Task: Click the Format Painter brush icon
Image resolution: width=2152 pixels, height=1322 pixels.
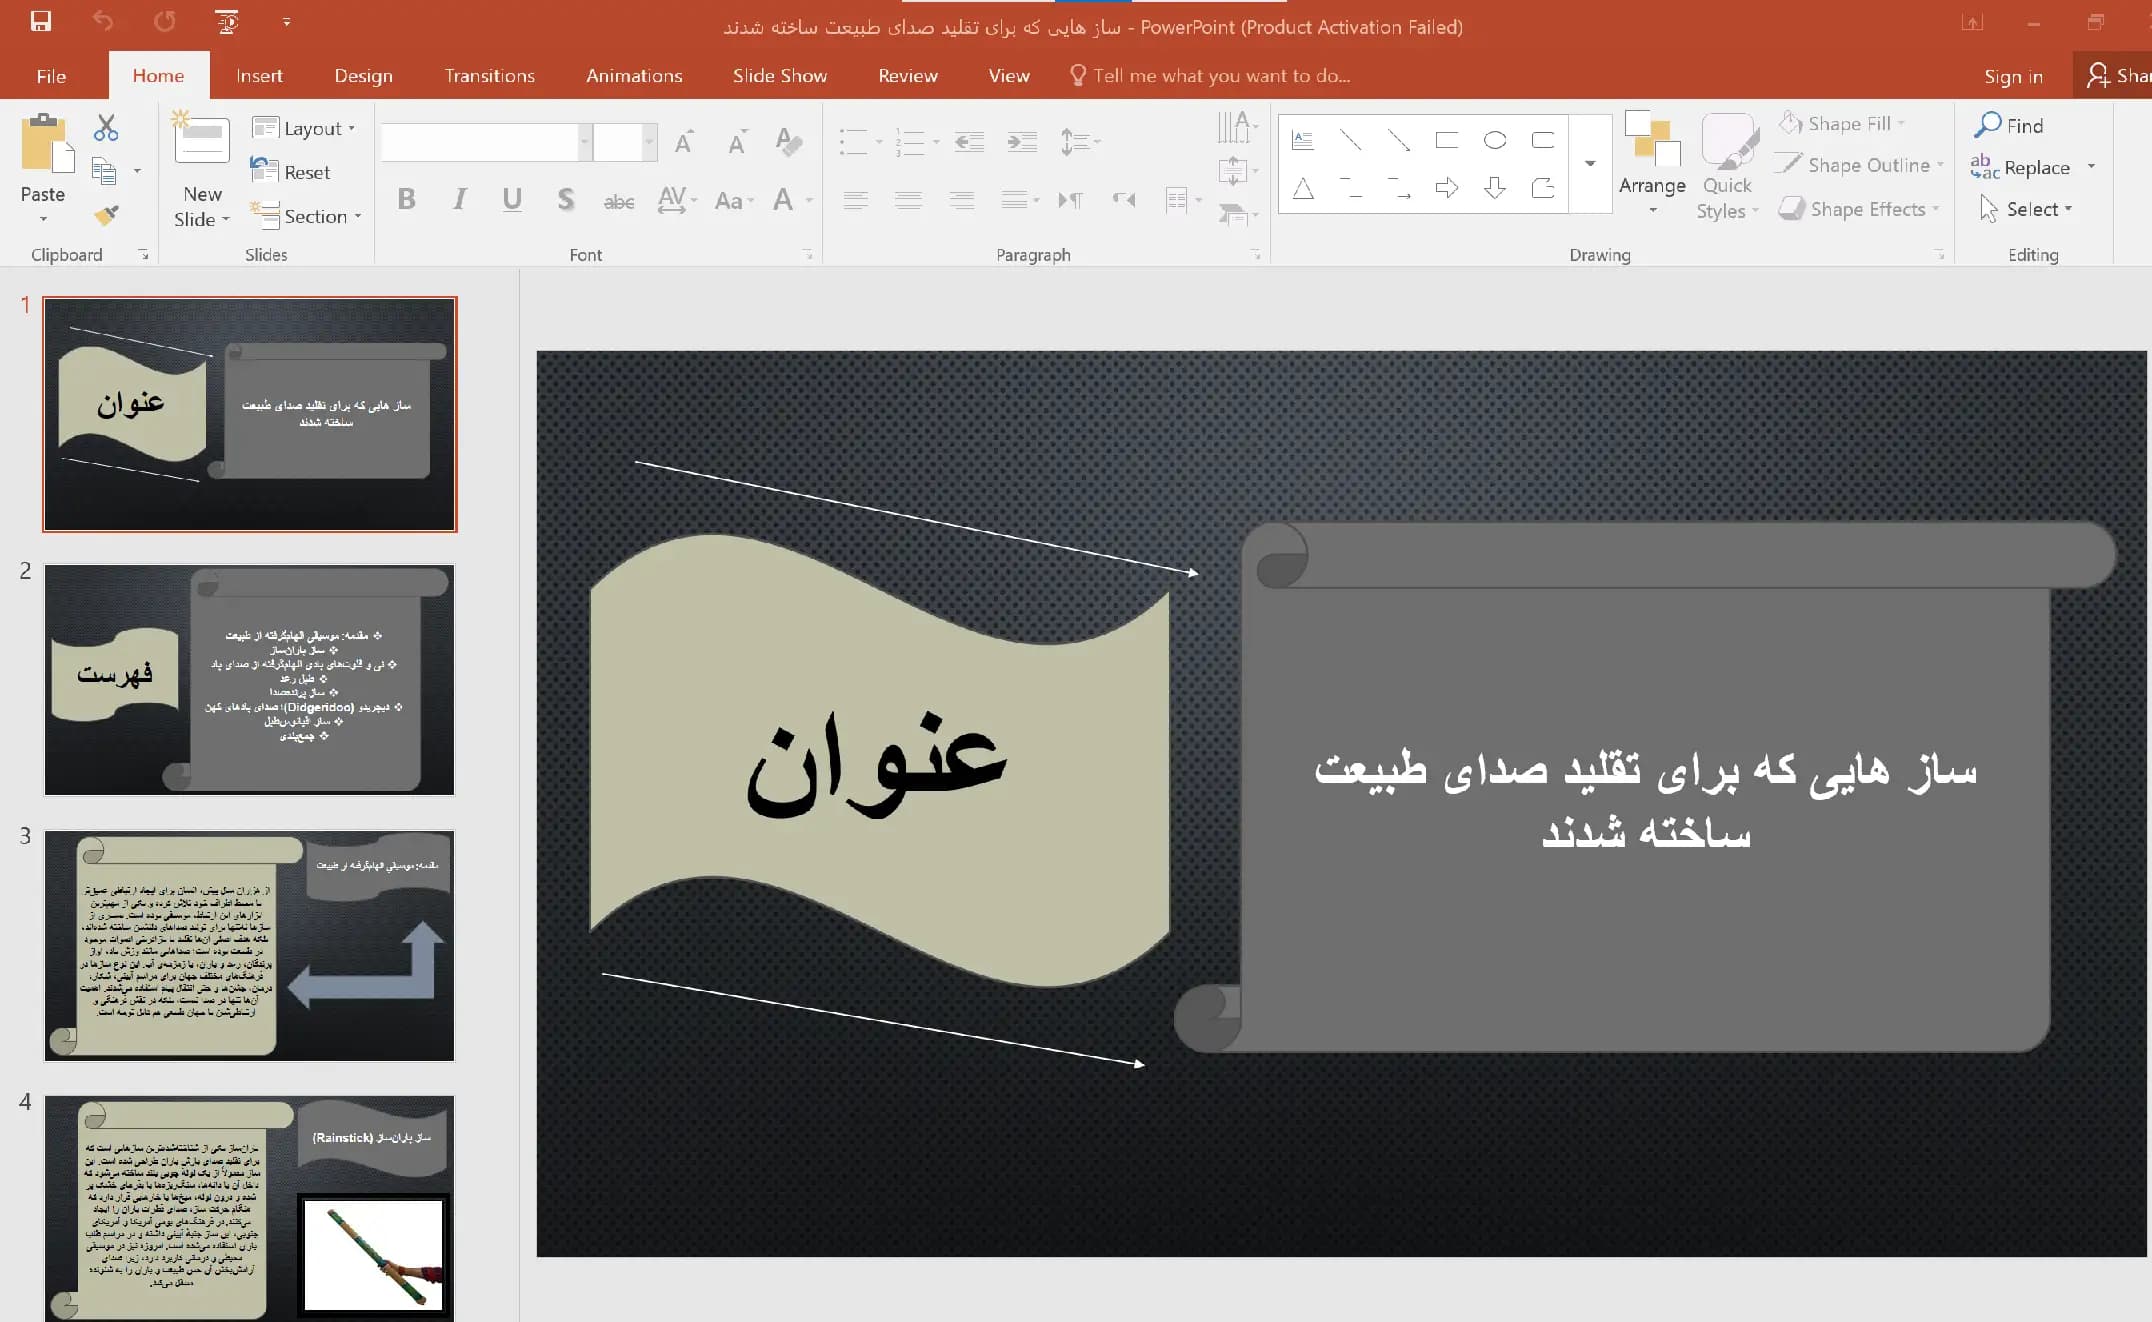Action: click(x=106, y=214)
